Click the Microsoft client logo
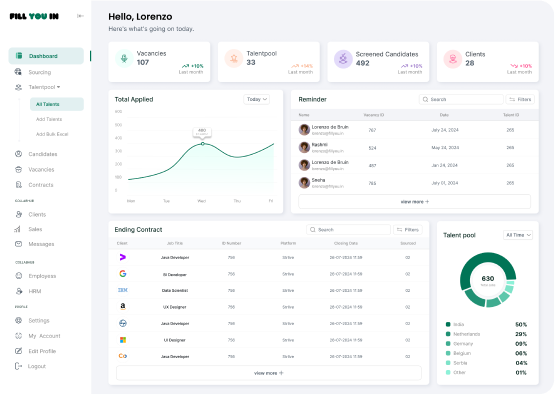555x395 pixels. click(x=123, y=340)
